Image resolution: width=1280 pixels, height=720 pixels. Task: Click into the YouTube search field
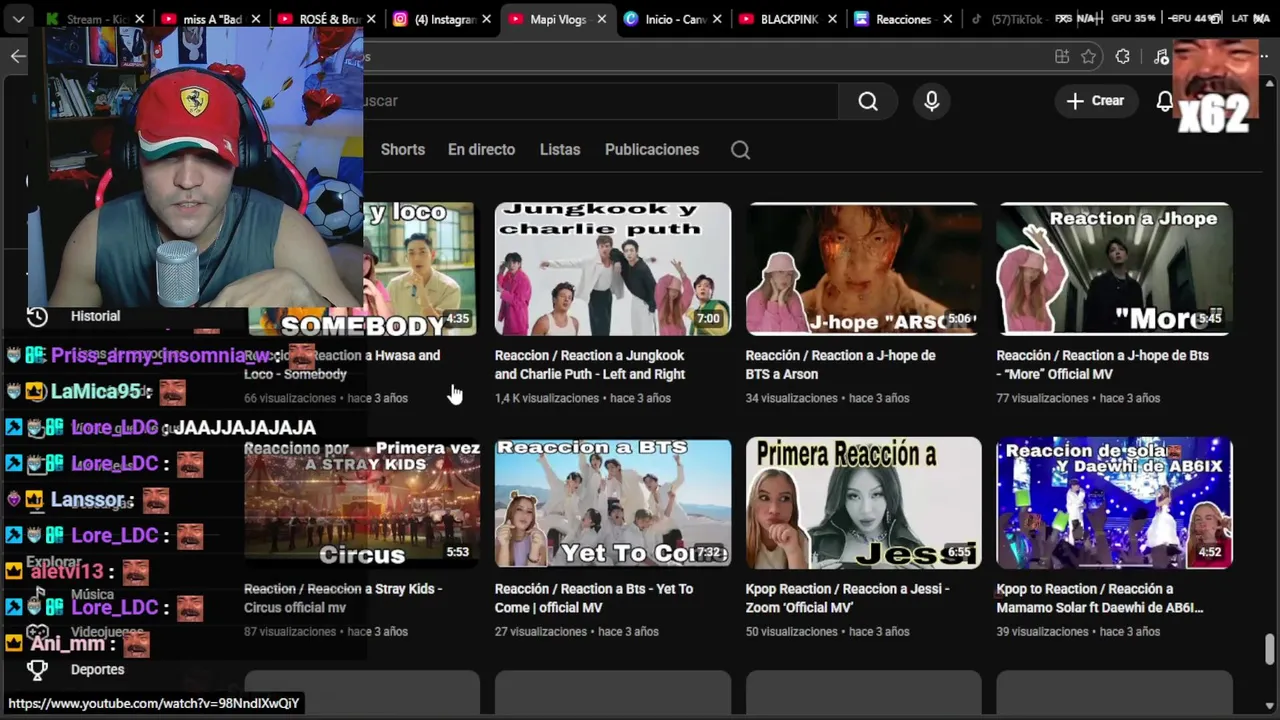click(x=600, y=101)
